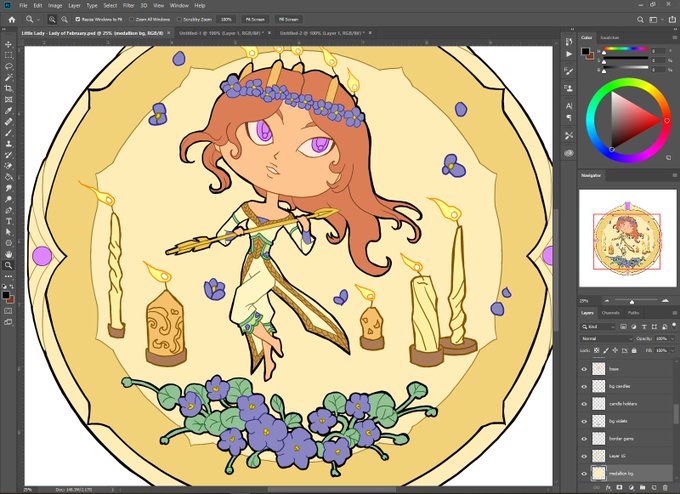Click the 100% zoom button
This screenshot has height=494, width=680.
pyautogui.click(x=226, y=20)
